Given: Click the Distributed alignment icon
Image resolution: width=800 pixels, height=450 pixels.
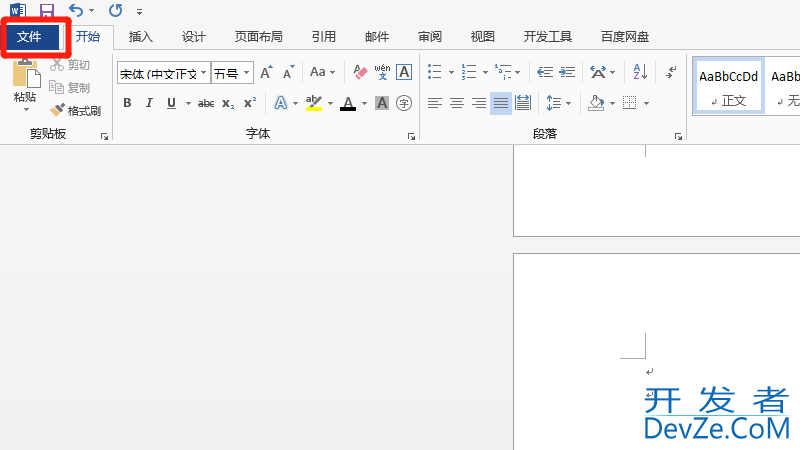Looking at the screenshot, I should point(523,103).
